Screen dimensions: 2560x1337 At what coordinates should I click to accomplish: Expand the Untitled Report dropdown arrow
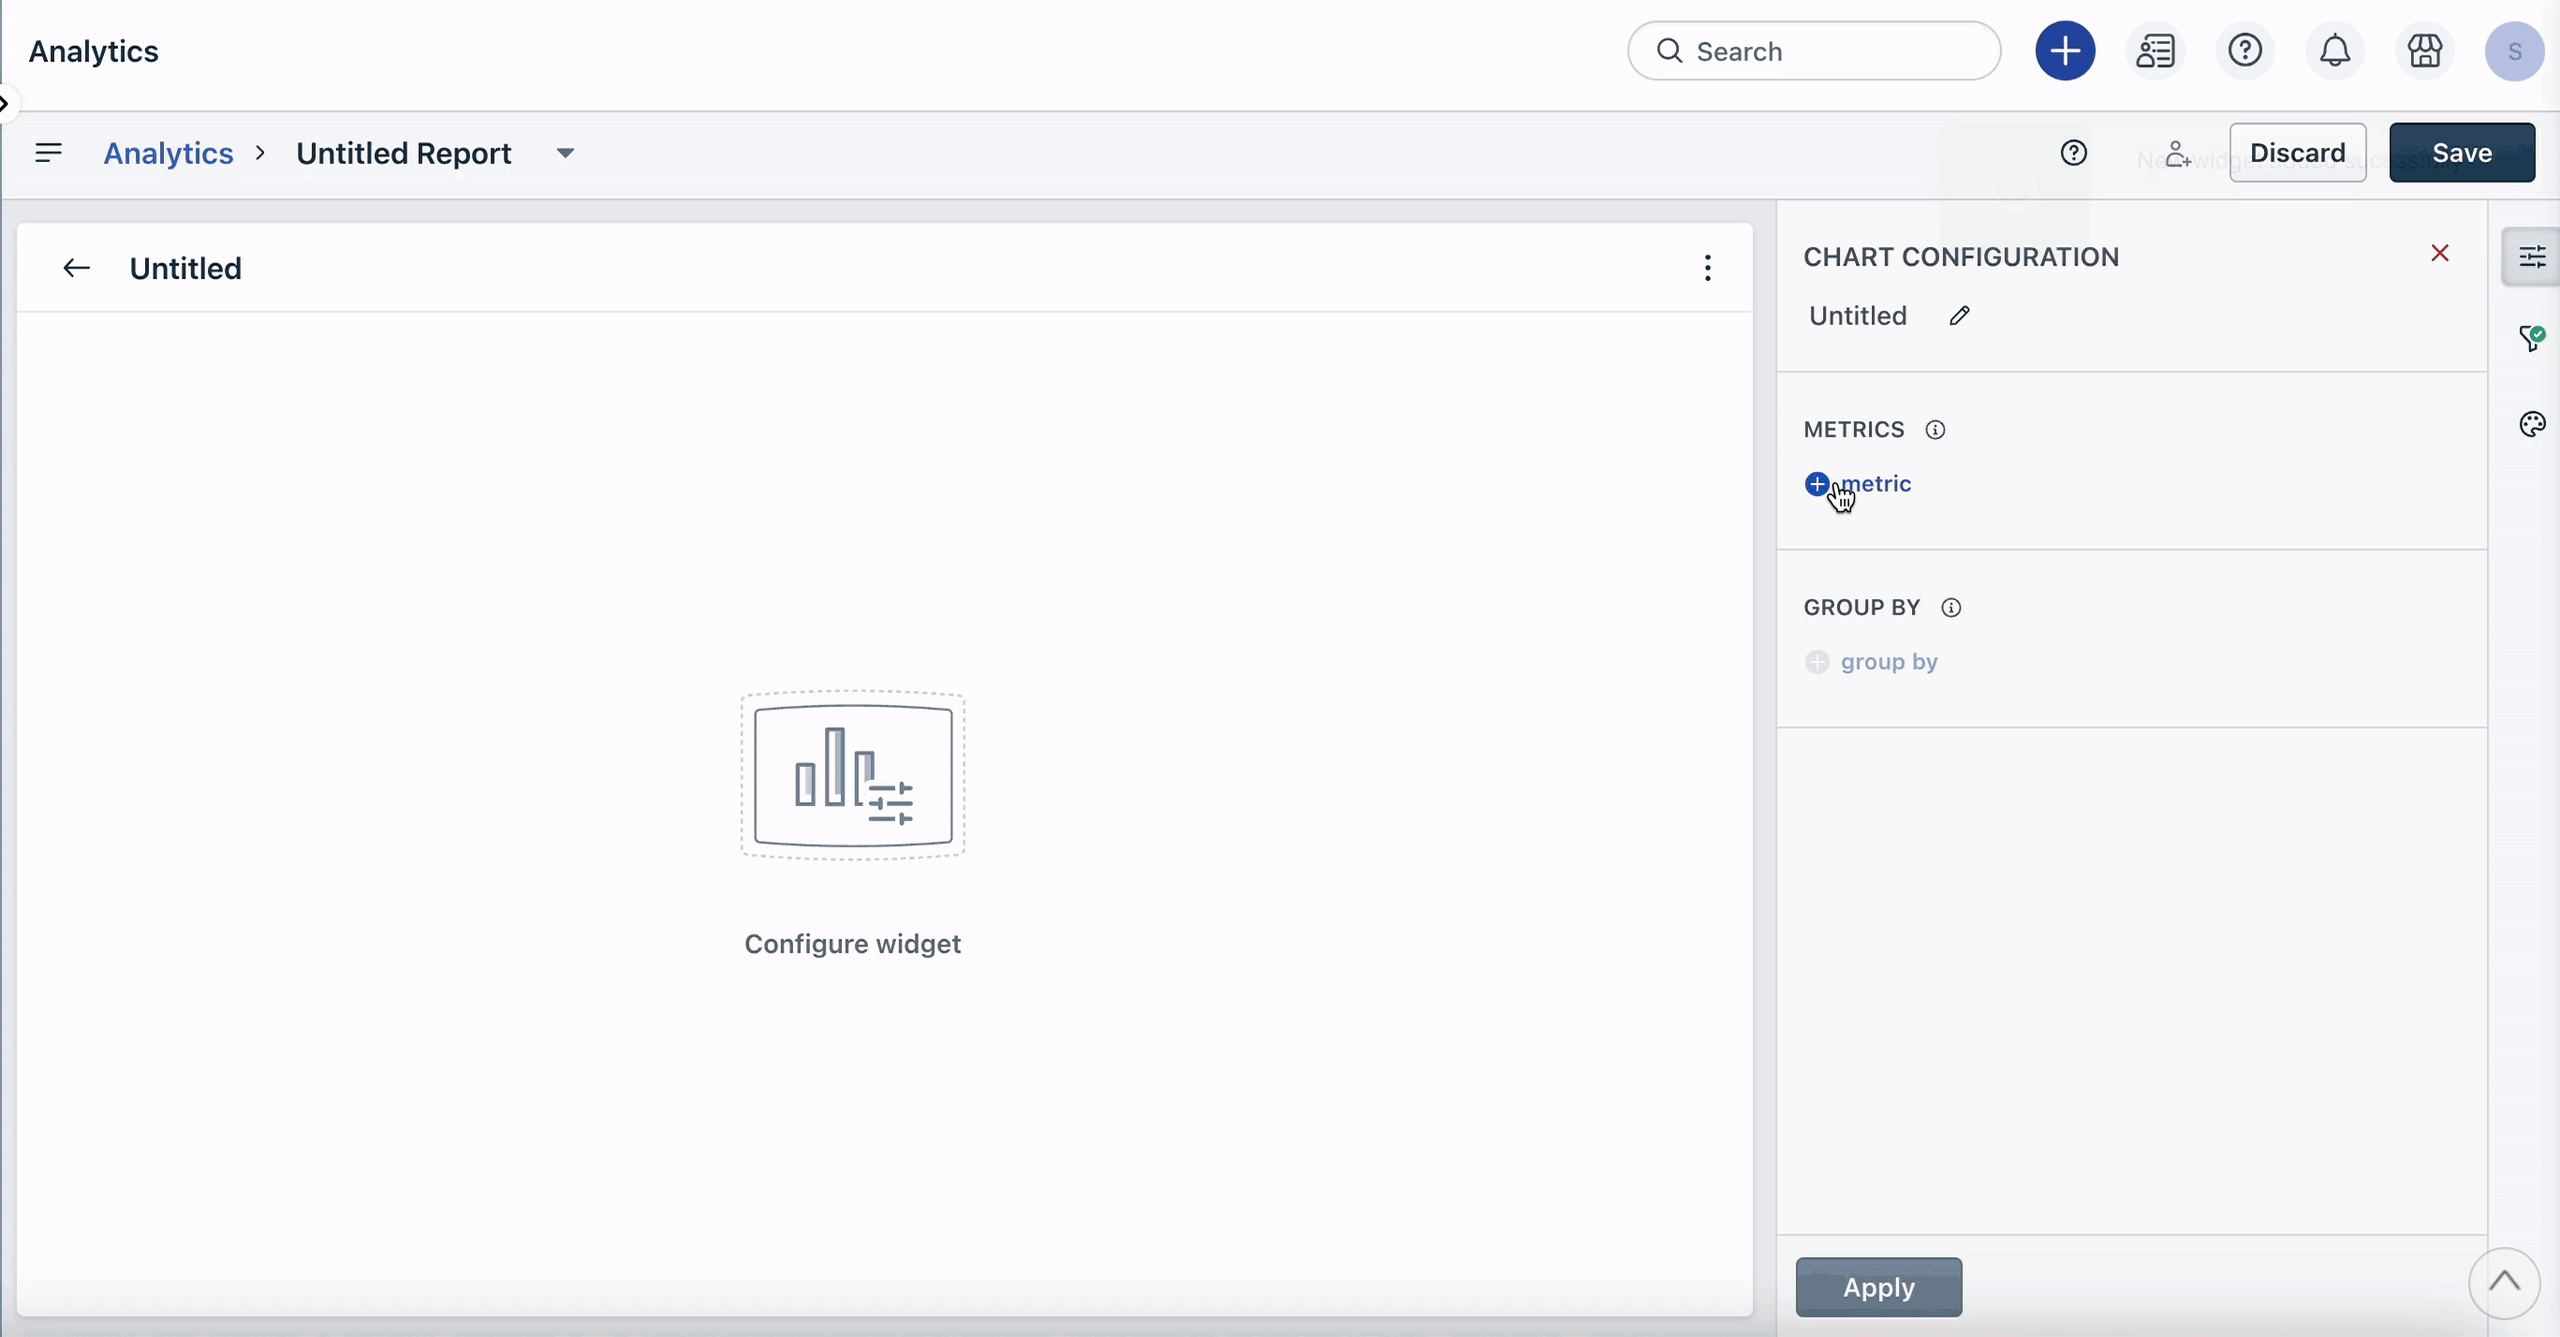pos(565,154)
